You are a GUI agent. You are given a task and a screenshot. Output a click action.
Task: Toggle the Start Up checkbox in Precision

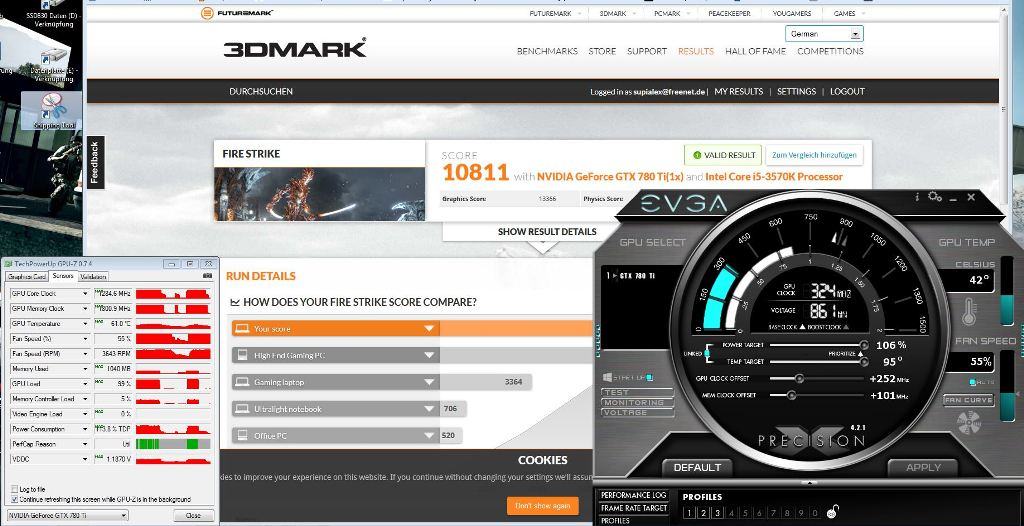pos(650,378)
